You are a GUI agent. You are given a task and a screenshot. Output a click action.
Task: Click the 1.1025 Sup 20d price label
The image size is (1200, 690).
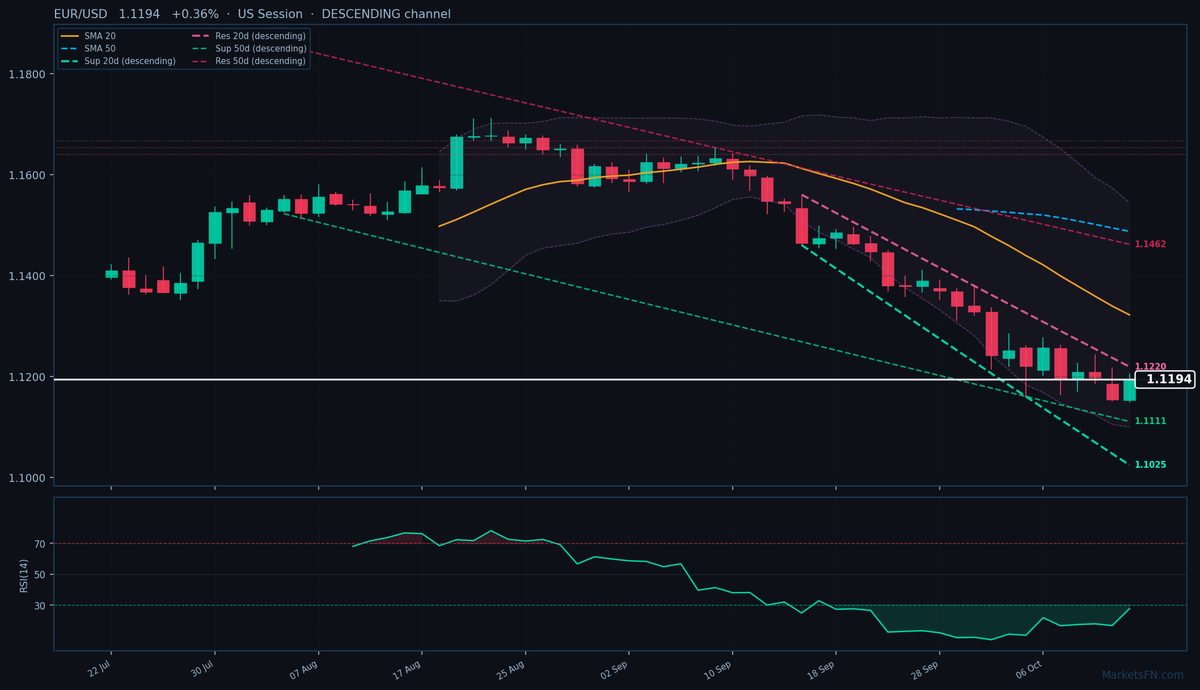(1150, 465)
